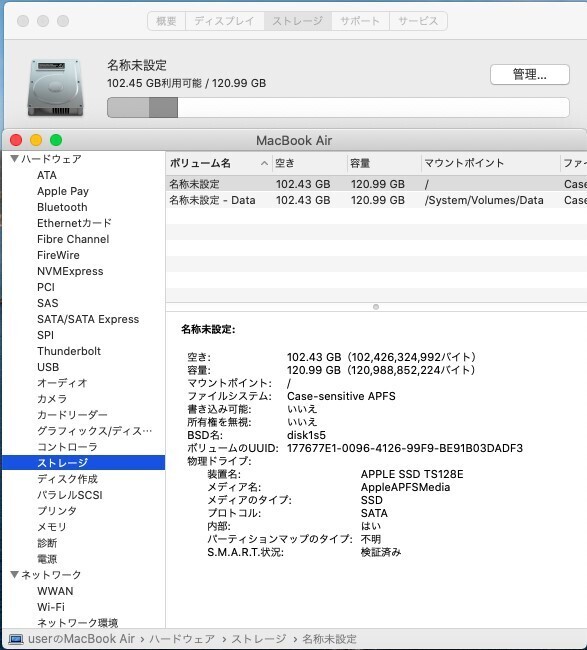Select カメラ in the sidebar
587x650 pixels.
(52, 399)
